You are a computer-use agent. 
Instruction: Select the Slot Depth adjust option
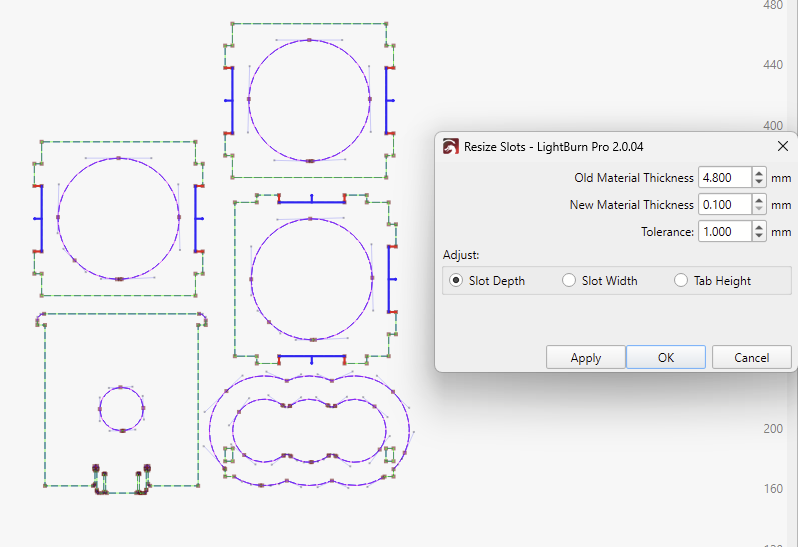[x=456, y=281]
